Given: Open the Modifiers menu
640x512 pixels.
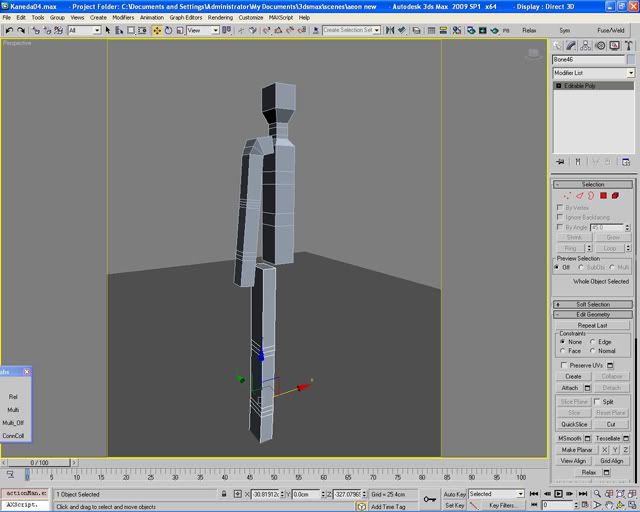Looking at the screenshot, I should [123, 18].
